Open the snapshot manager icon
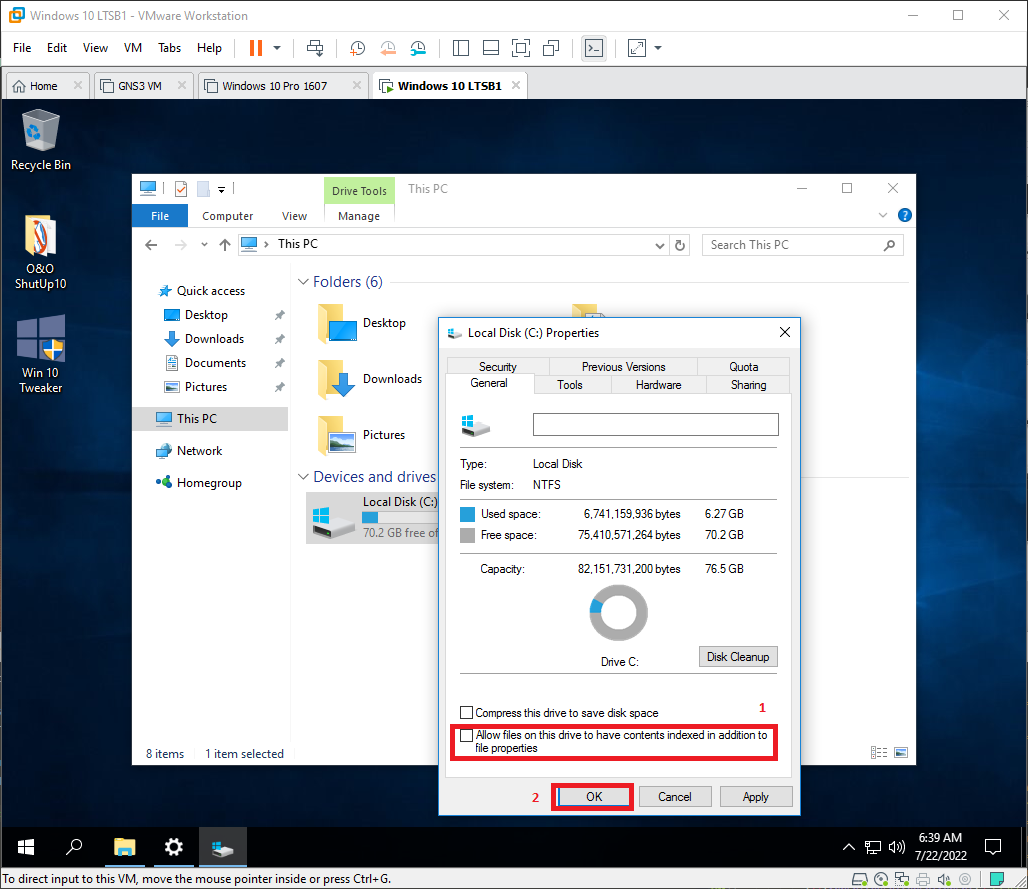The height and width of the screenshot is (889, 1028). click(x=418, y=48)
